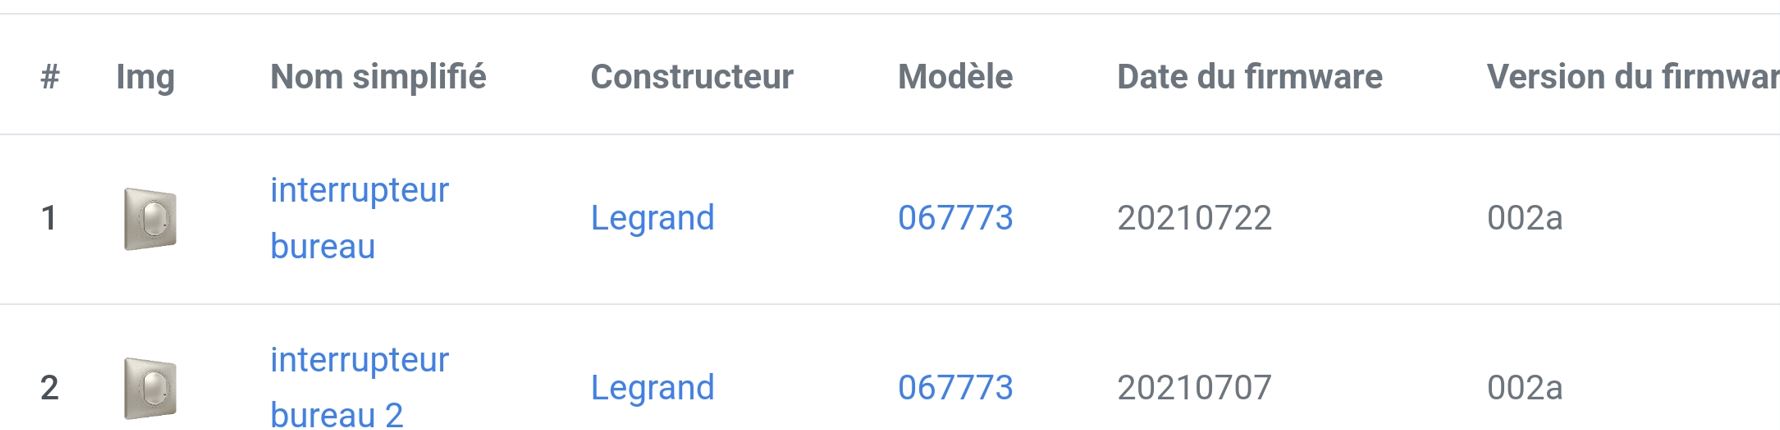Click the Legrand link in the second row

(x=652, y=388)
